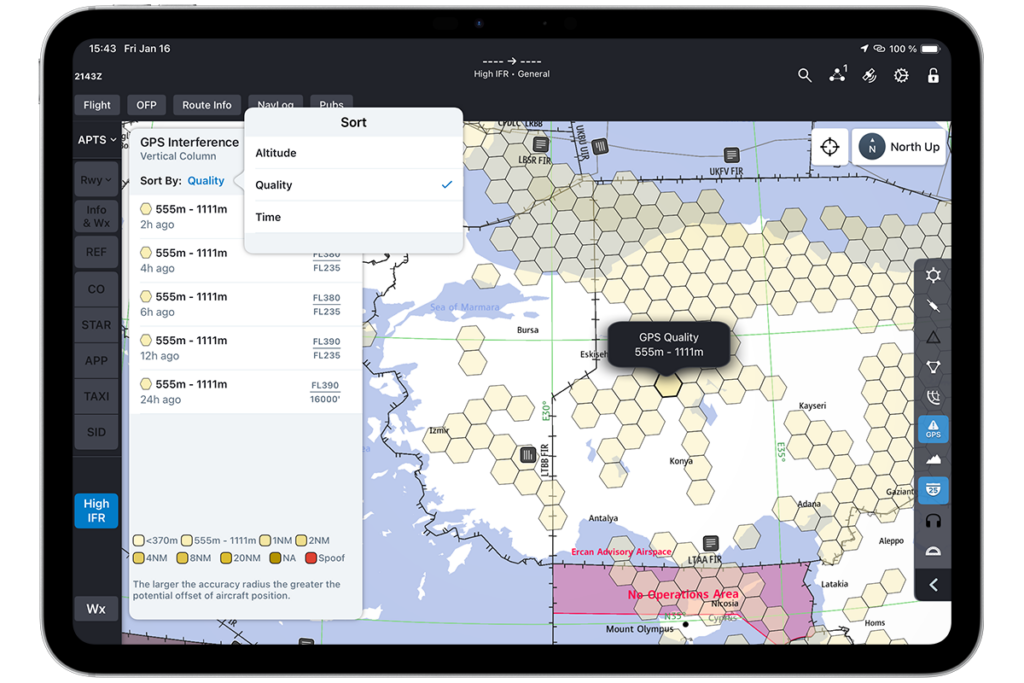Viewport: 1024px width, 683px height.
Task: Center the map on ownship position
Action: point(830,146)
